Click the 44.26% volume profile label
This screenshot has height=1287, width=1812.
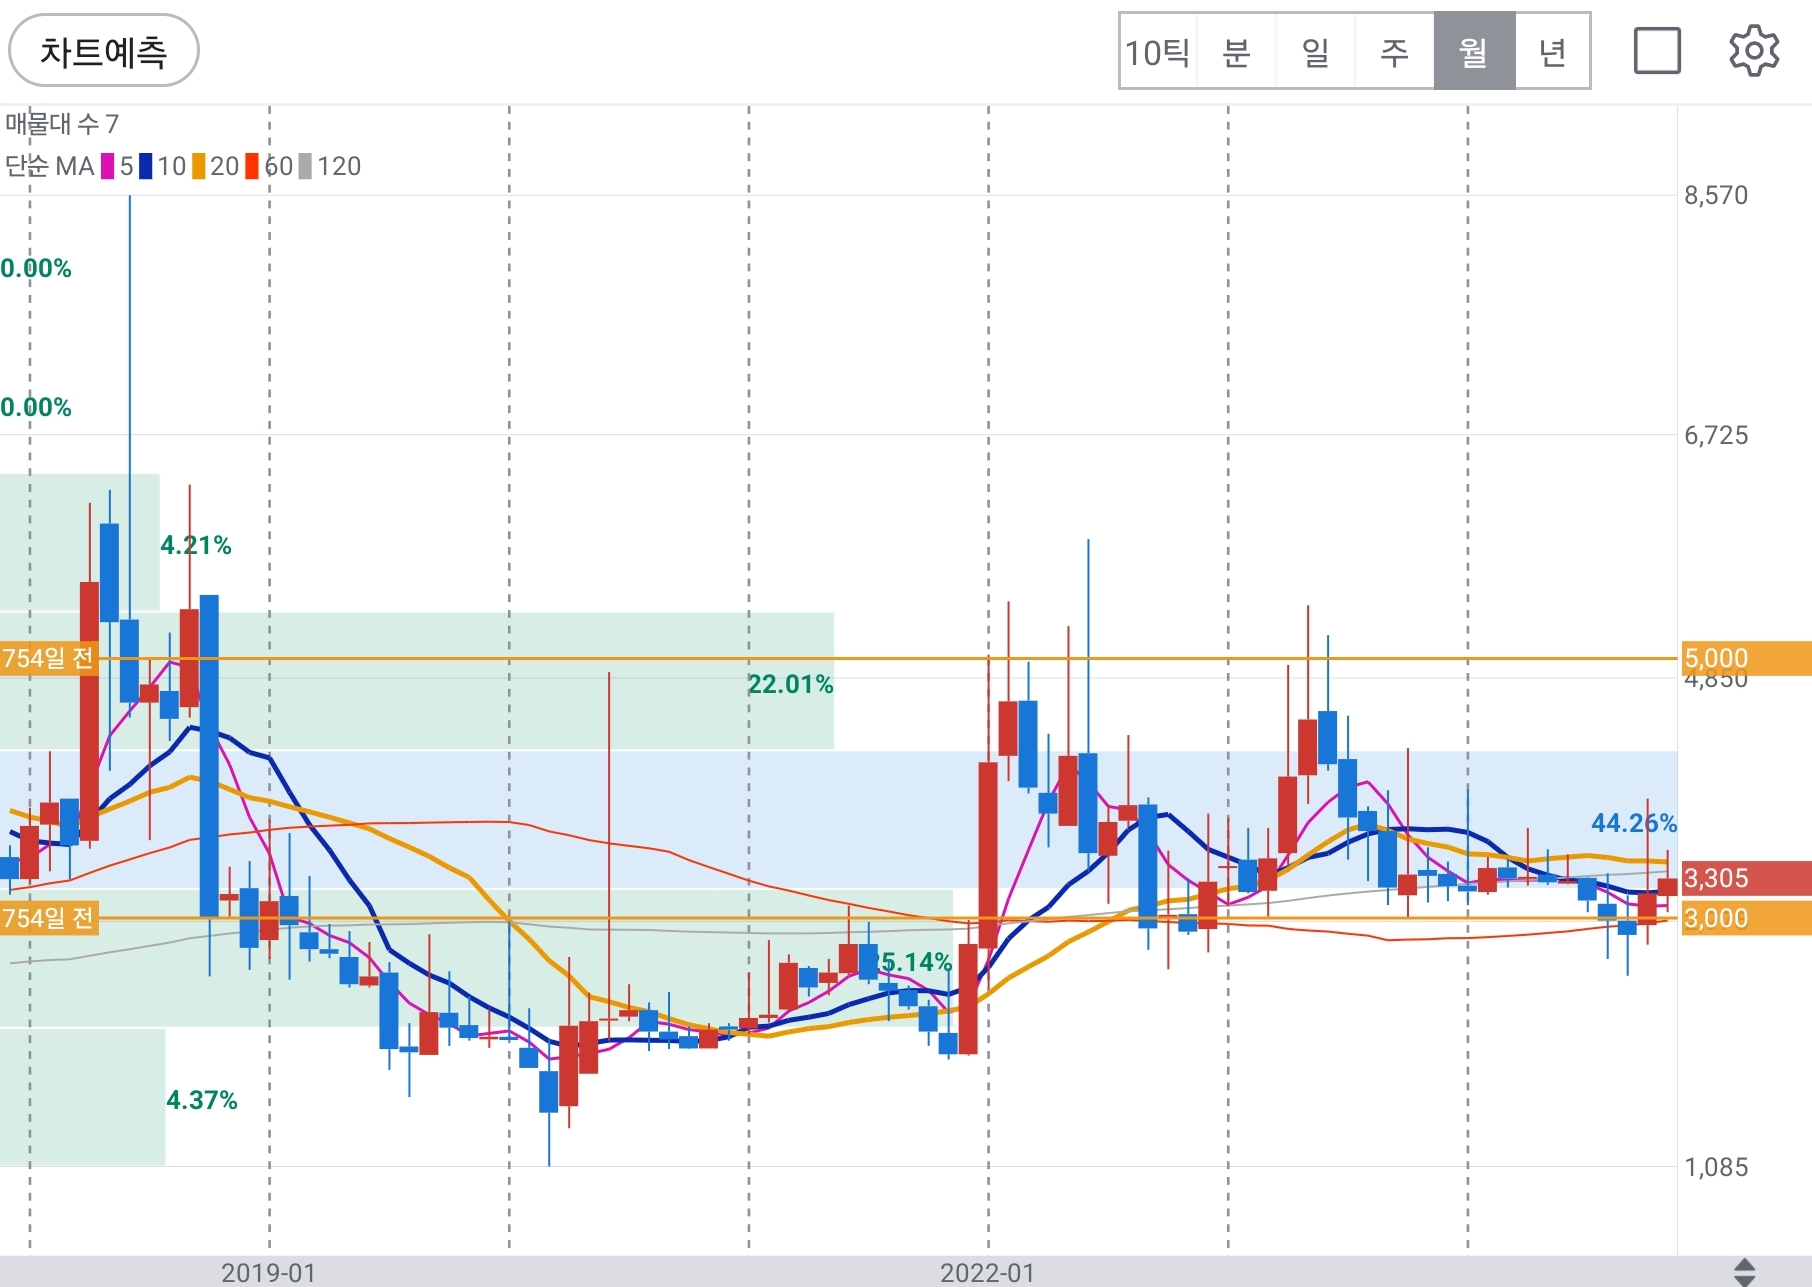[x=1634, y=823]
